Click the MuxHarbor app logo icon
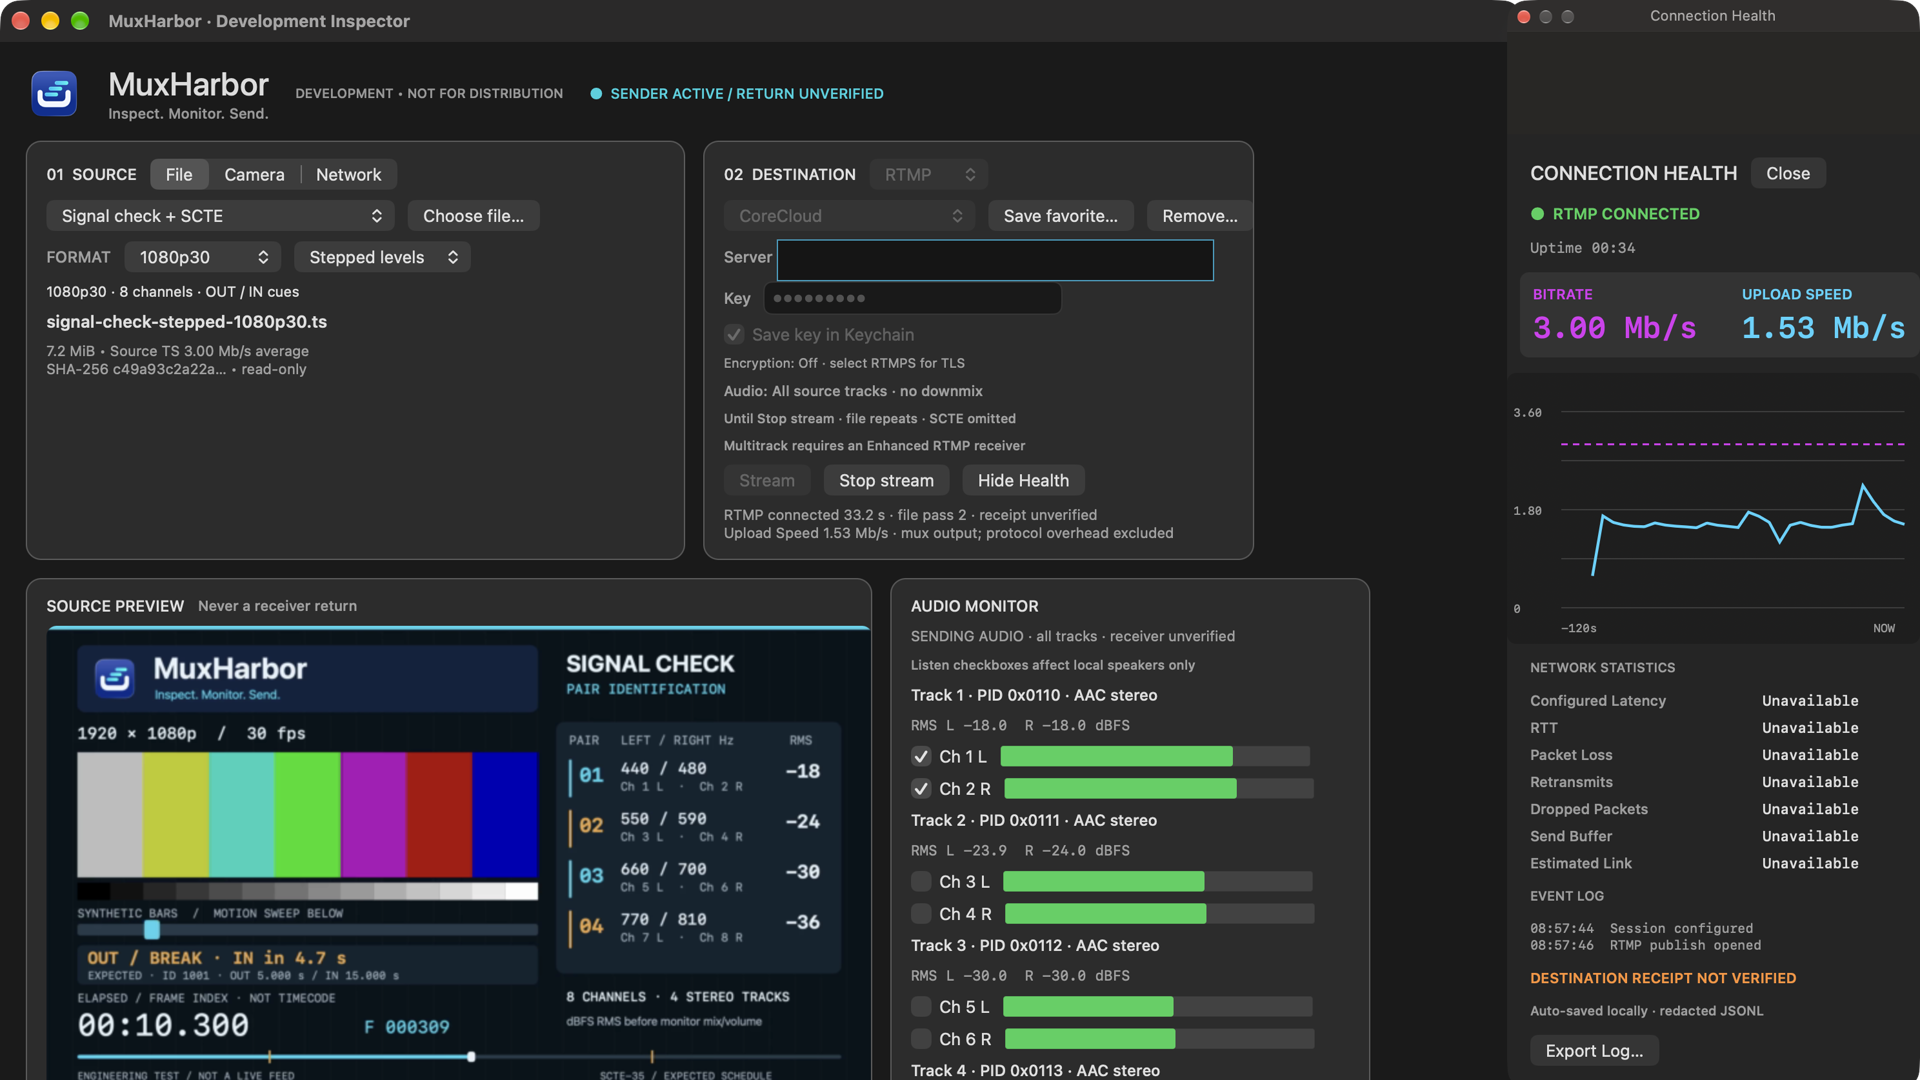Viewport: 1920px width, 1080px height. [54, 94]
